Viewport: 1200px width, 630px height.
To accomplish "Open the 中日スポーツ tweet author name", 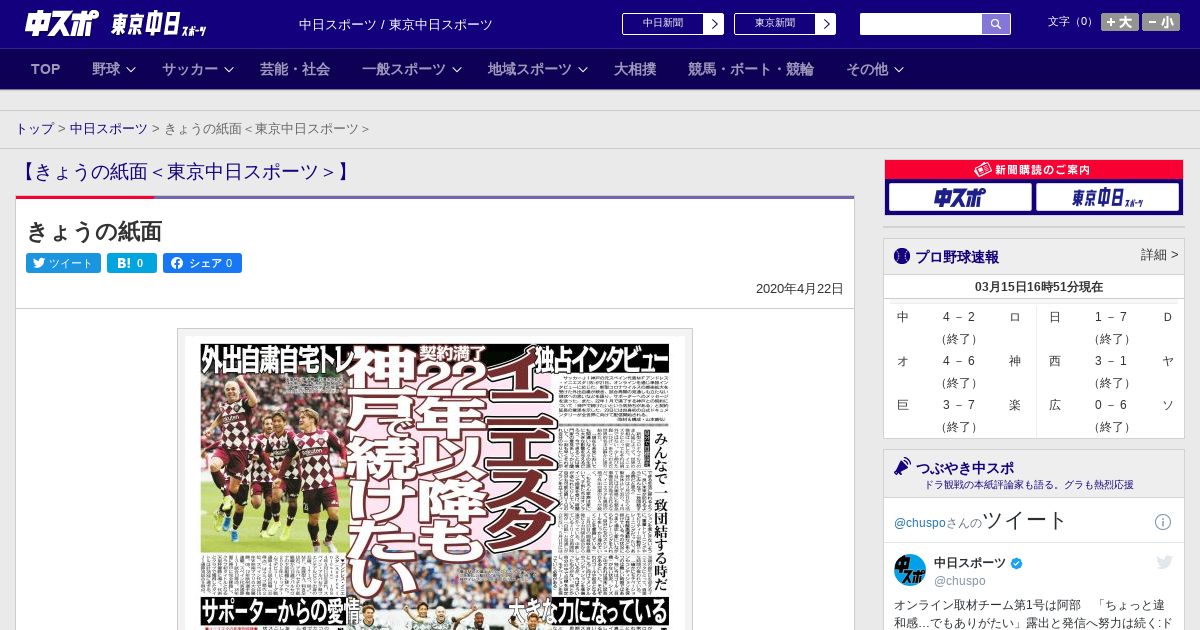I will pos(970,563).
